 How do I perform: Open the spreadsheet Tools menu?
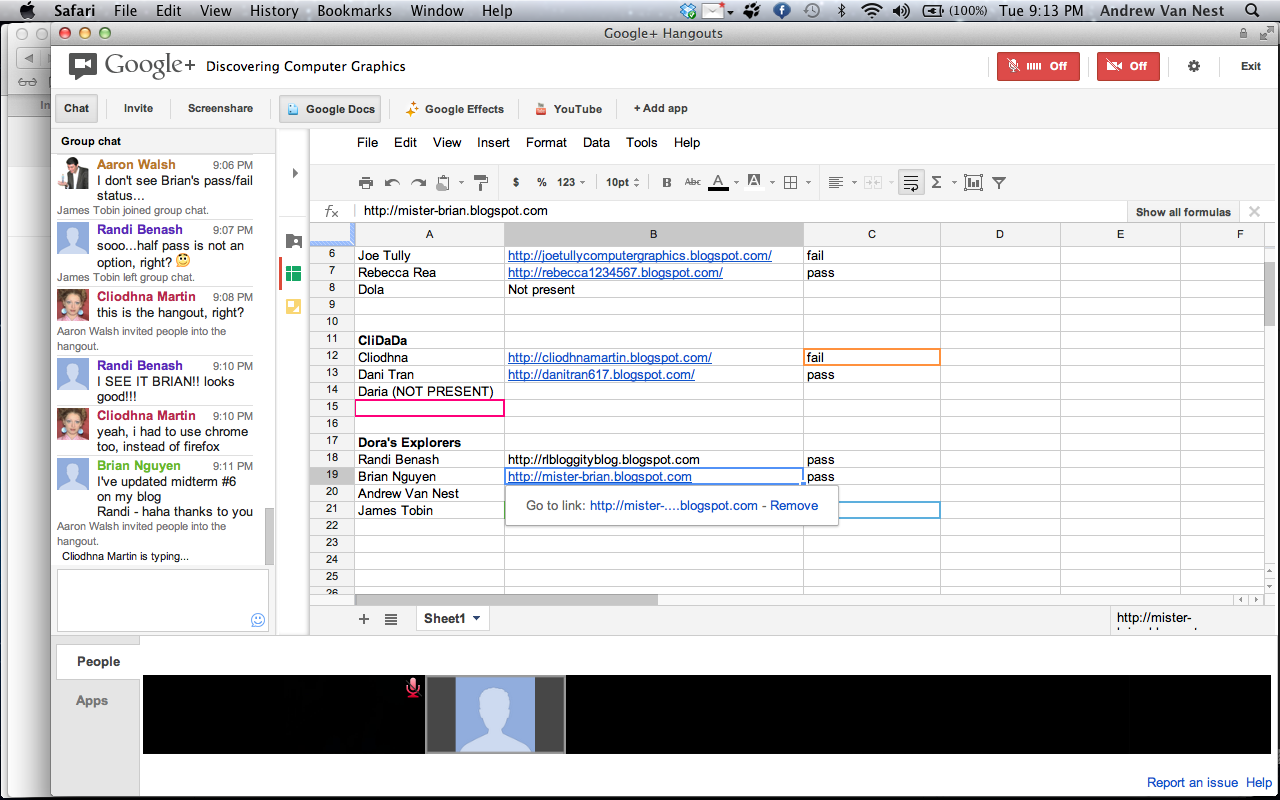[x=642, y=143]
